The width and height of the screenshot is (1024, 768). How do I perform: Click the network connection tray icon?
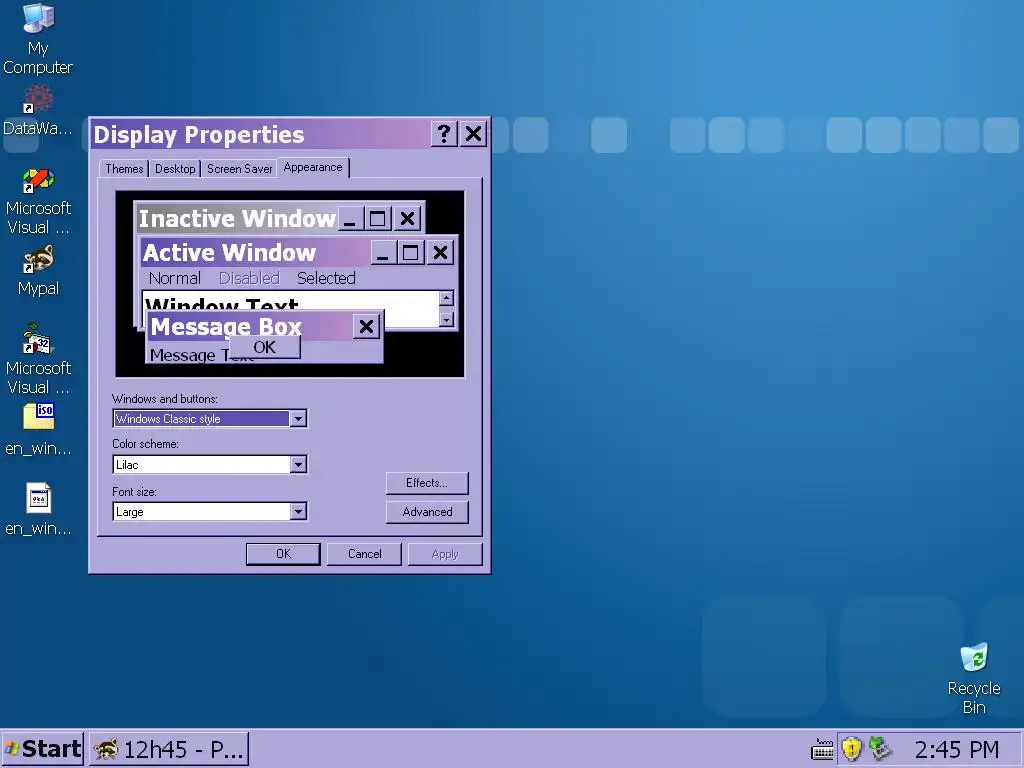click(880, 749)
